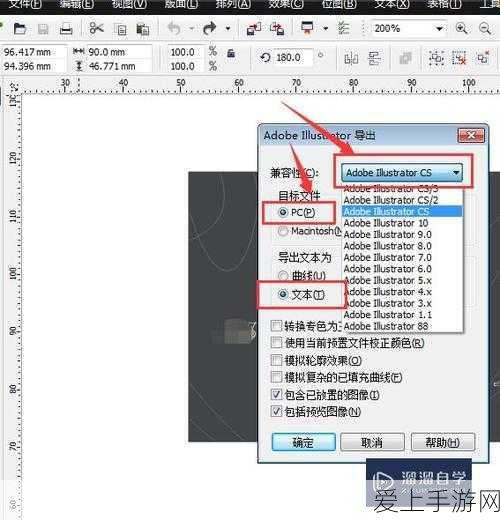Screen dimensions: 500x520
Task: Open the 200% zoom level dropdown
Action: (440, 29)
